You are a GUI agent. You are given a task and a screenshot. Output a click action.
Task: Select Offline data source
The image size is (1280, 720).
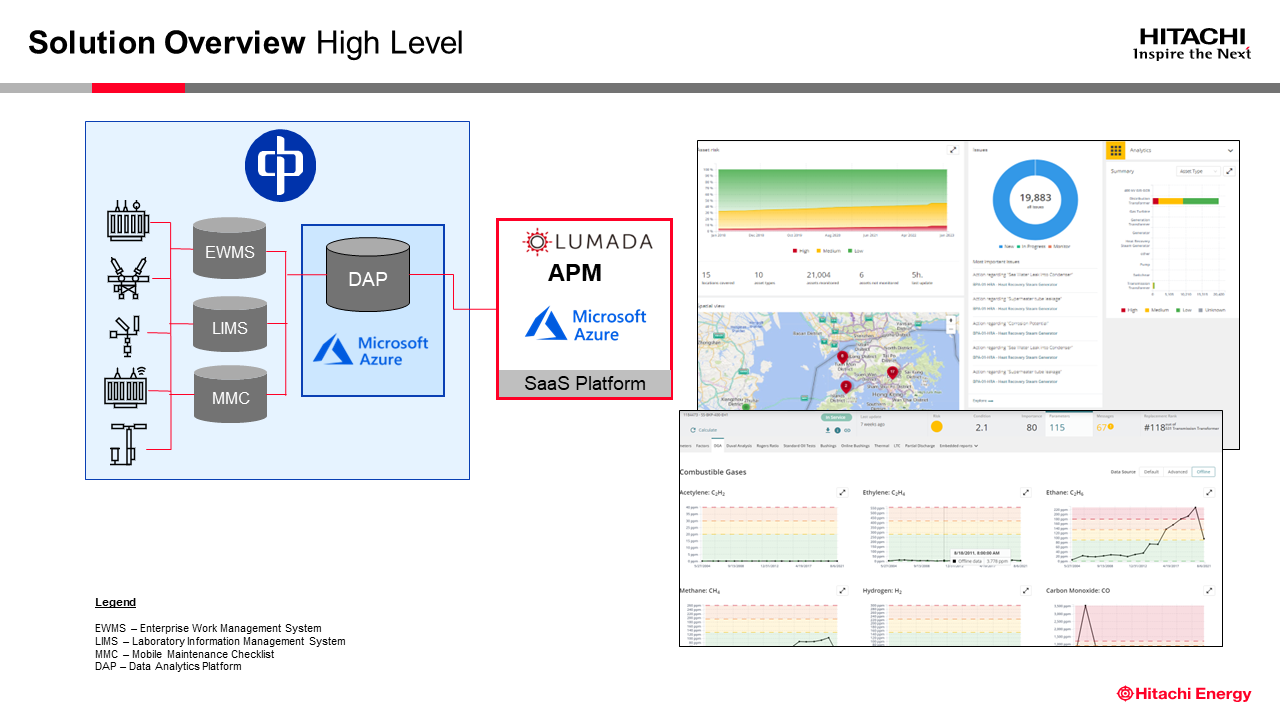tap(1203, 471)
